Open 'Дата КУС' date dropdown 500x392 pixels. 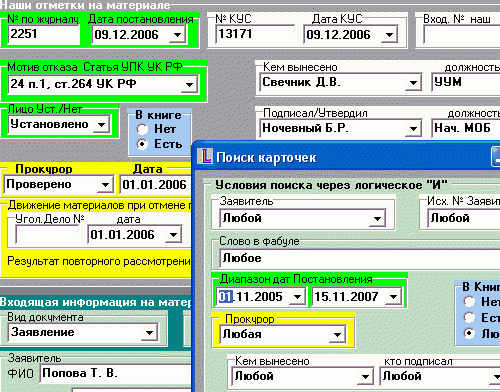coord(389,35)
